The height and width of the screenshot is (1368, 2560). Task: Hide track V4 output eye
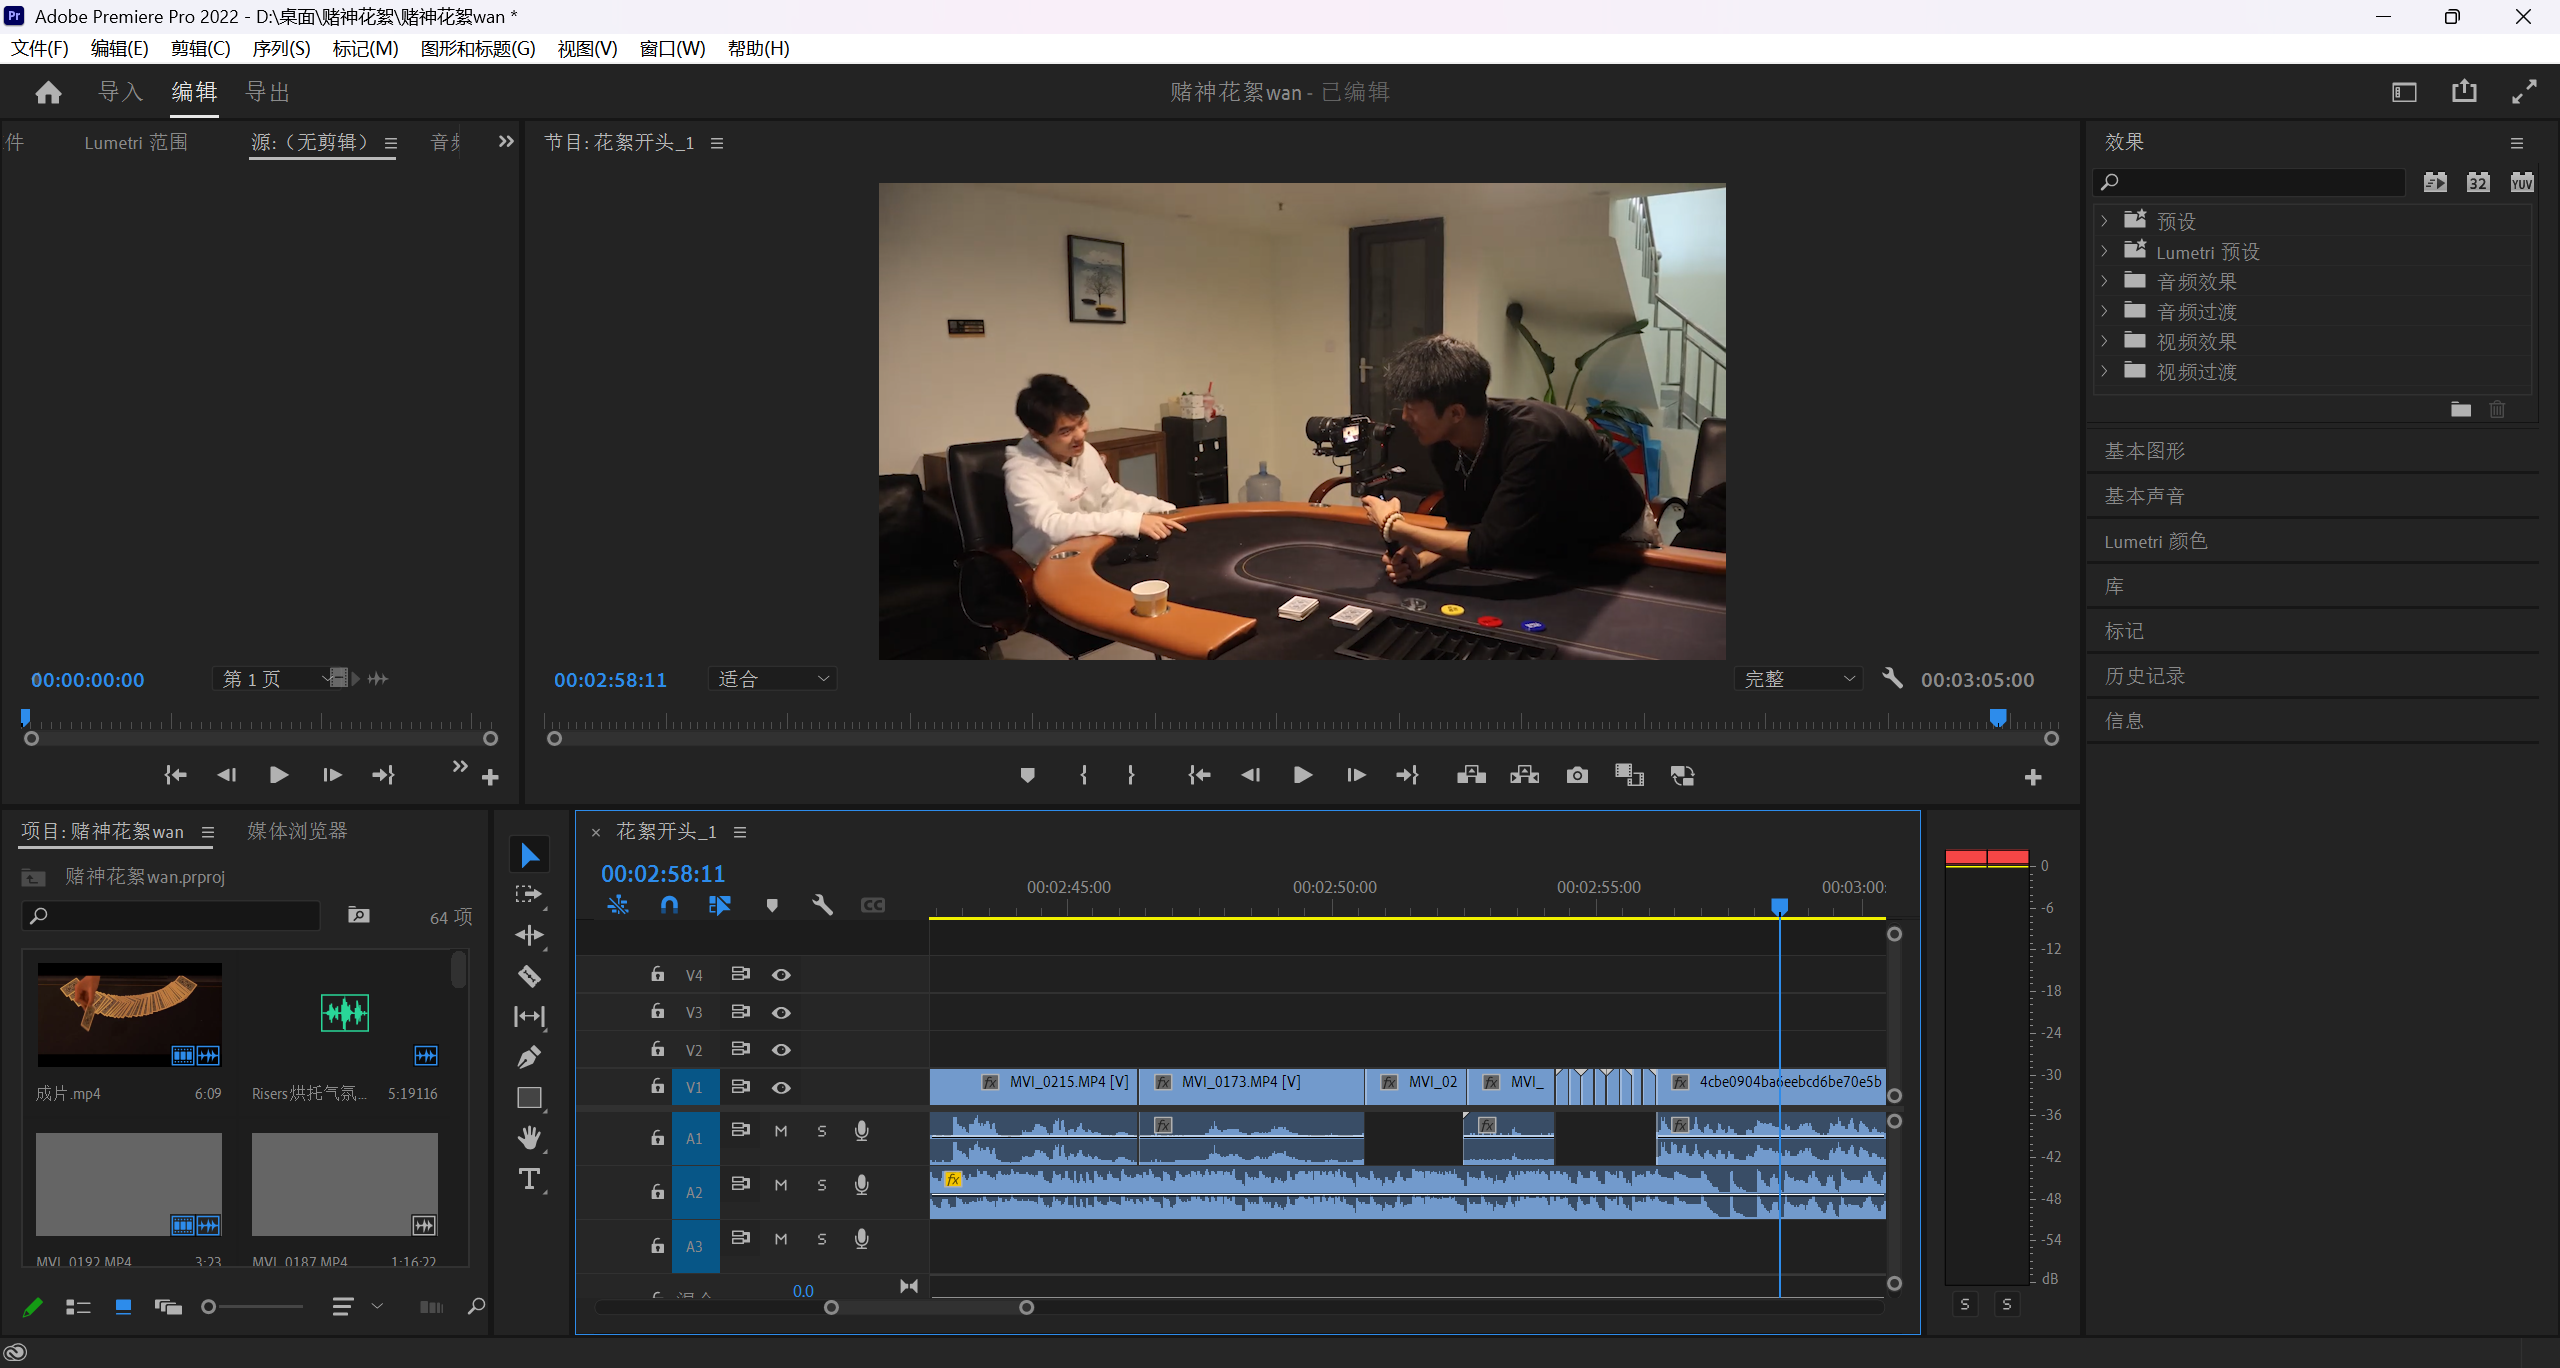[781, 975]
